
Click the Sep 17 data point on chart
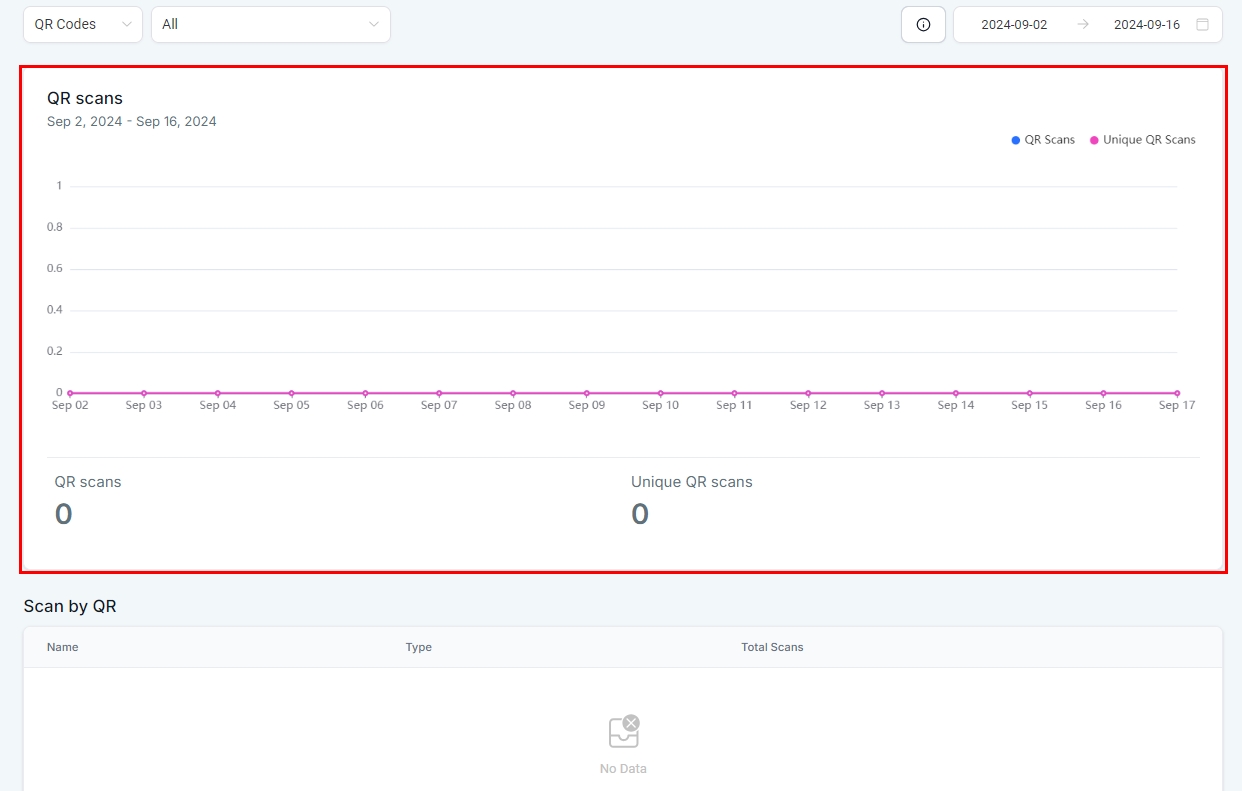click(x=1177, y=393)
